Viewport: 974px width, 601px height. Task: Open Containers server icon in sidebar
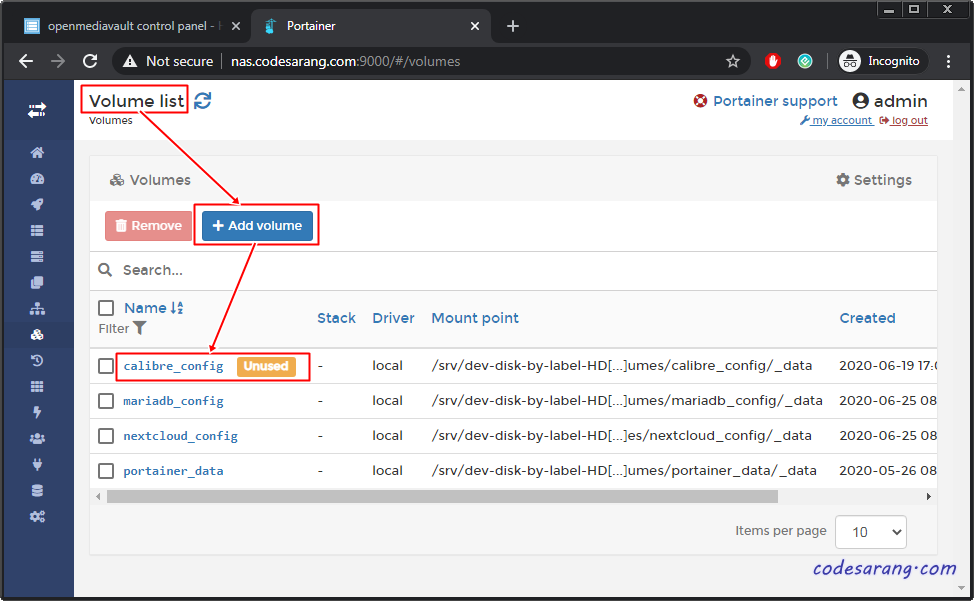(37, 256)
